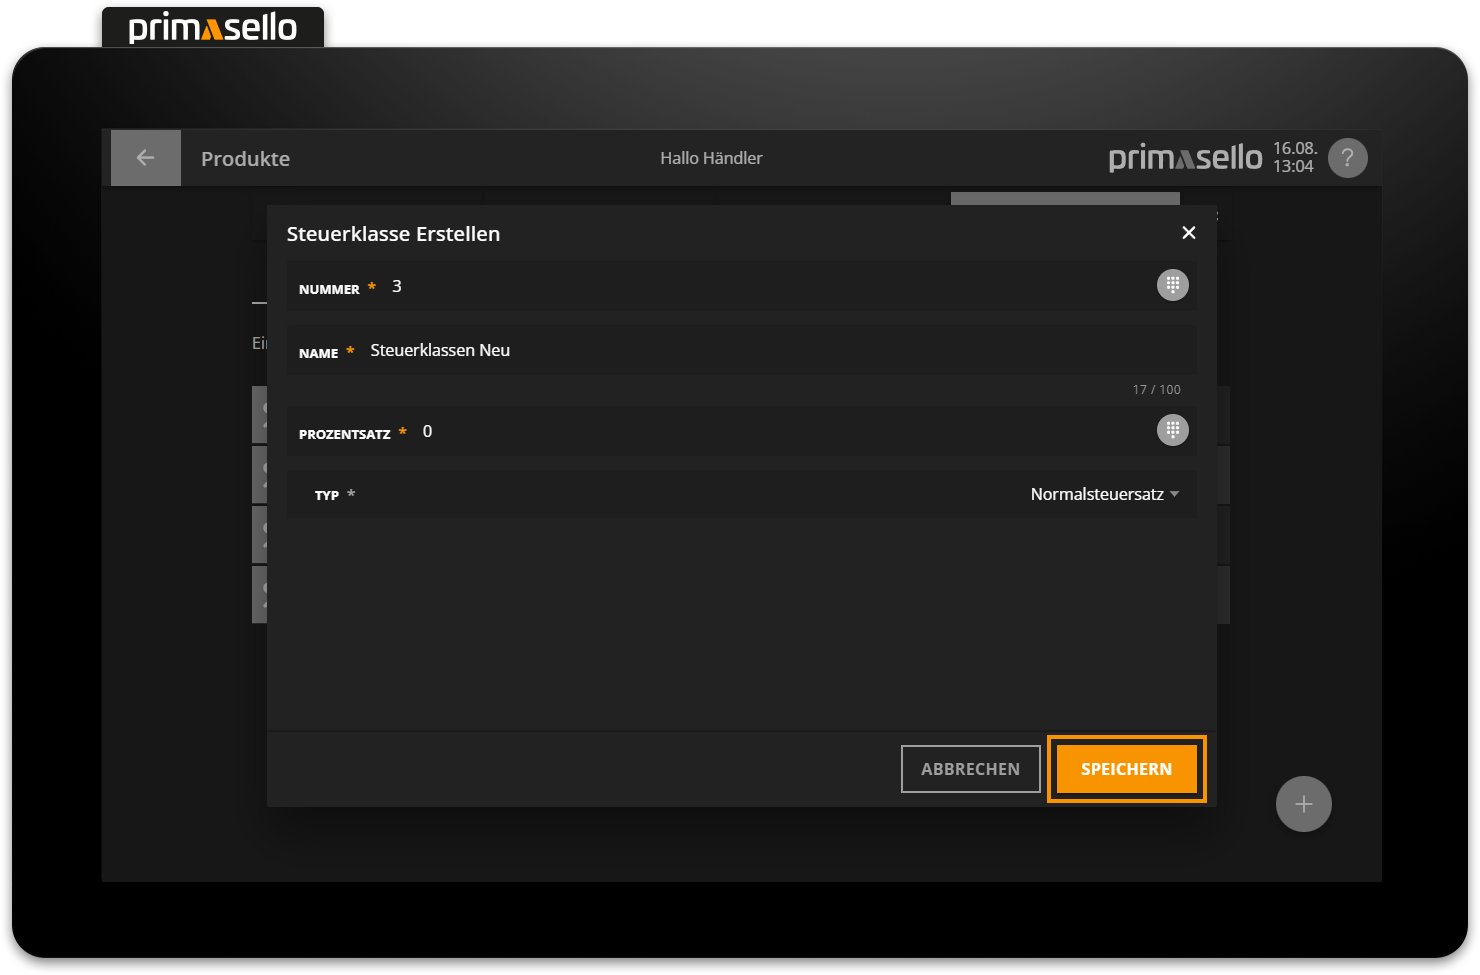
Task: Click the back arrow in the header
Action: point(145,158)
